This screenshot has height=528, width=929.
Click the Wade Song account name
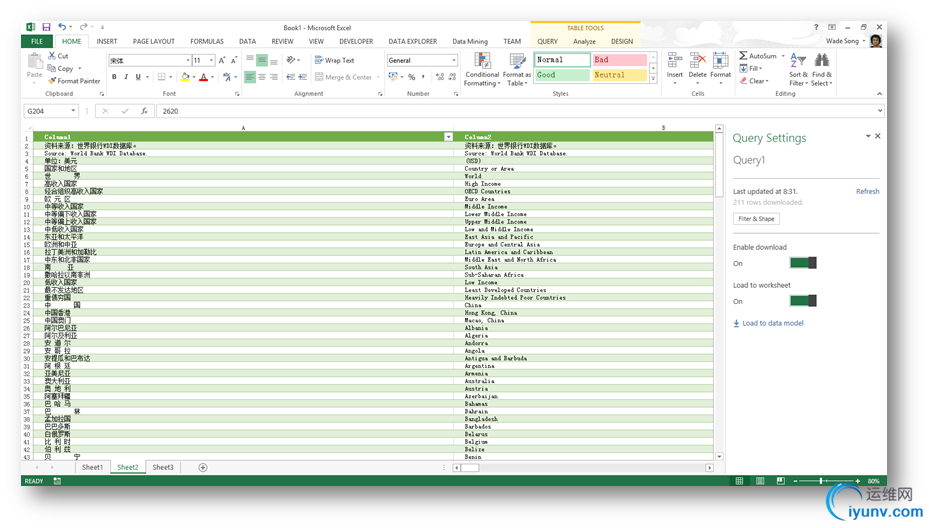coord(842,41)
